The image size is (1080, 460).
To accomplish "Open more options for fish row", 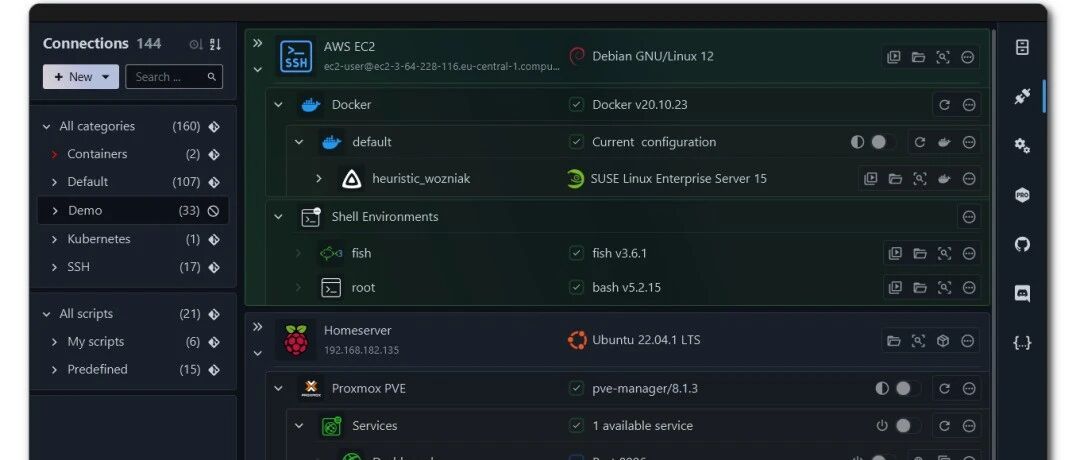I will [969, 253].
